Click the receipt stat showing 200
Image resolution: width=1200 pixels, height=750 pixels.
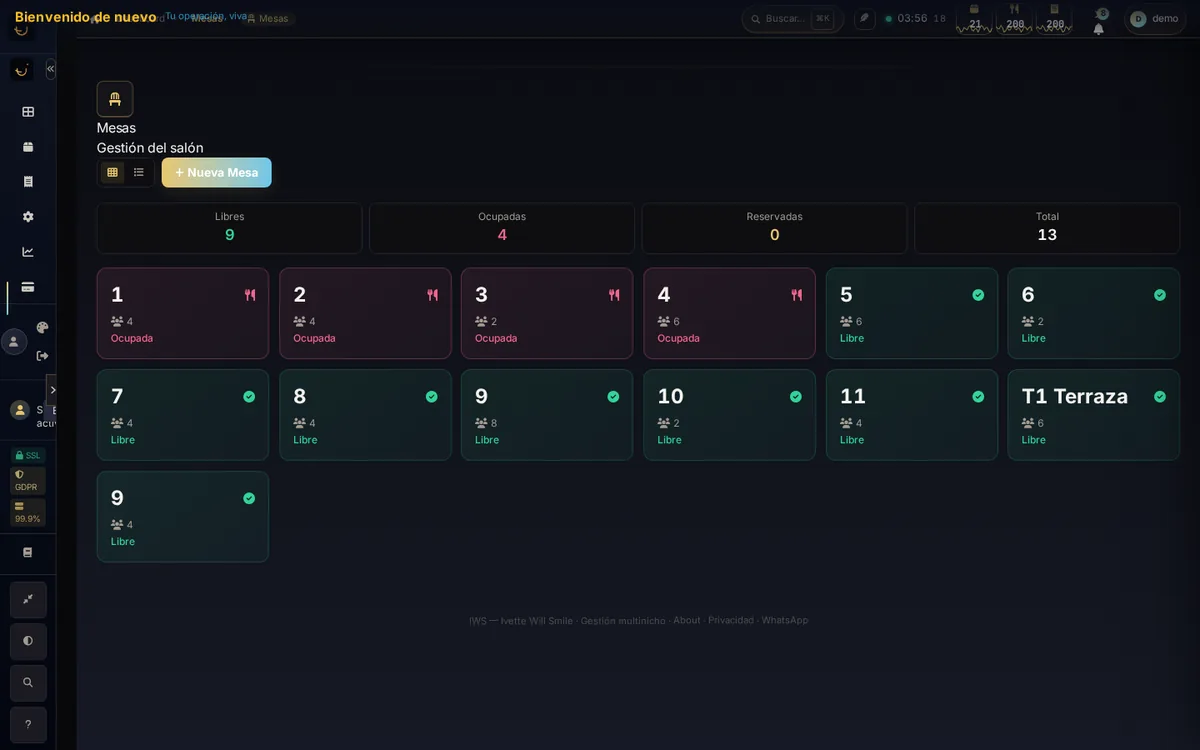pyautogui.click(x=1055, y=18)
